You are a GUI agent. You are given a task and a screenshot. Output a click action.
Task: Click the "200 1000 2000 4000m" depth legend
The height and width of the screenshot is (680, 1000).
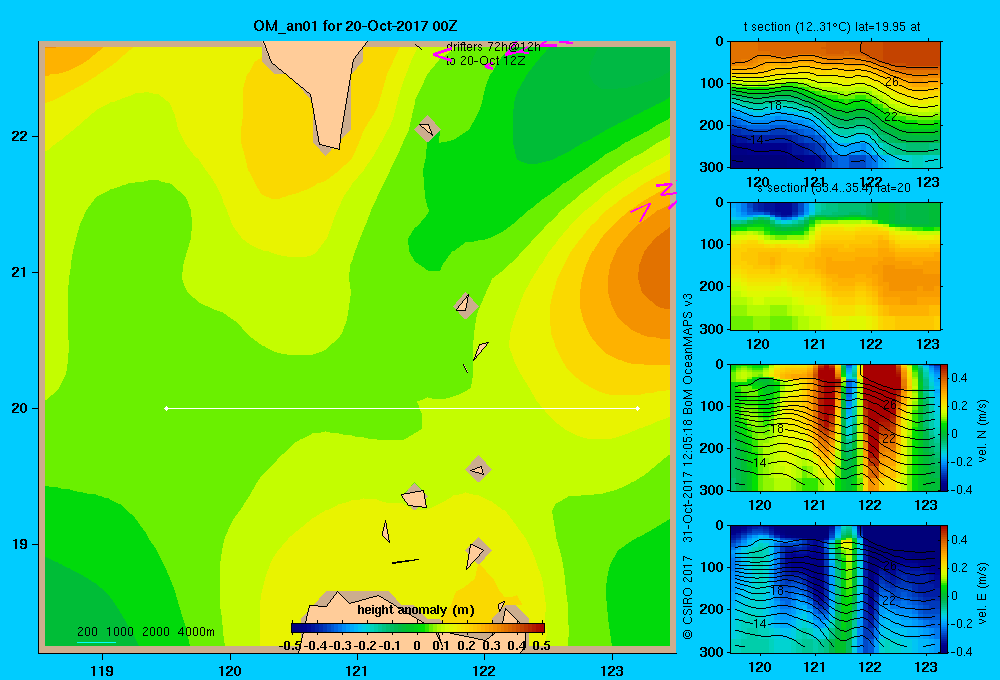145,632
